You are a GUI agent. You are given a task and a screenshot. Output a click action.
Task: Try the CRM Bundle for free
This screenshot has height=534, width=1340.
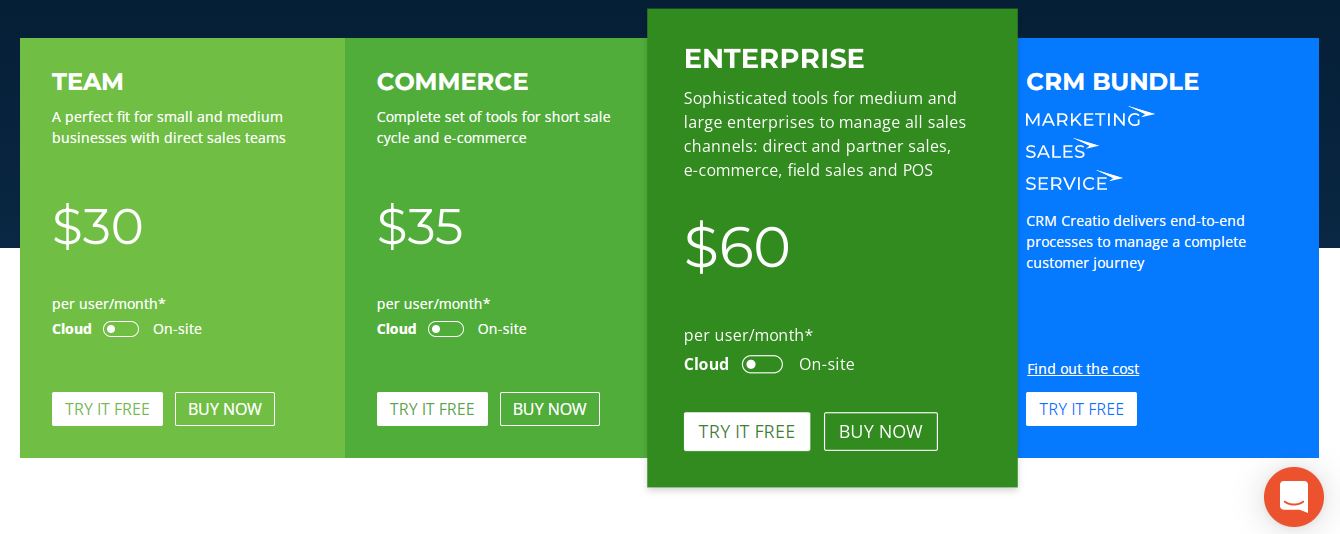(x=1081, y=409)
